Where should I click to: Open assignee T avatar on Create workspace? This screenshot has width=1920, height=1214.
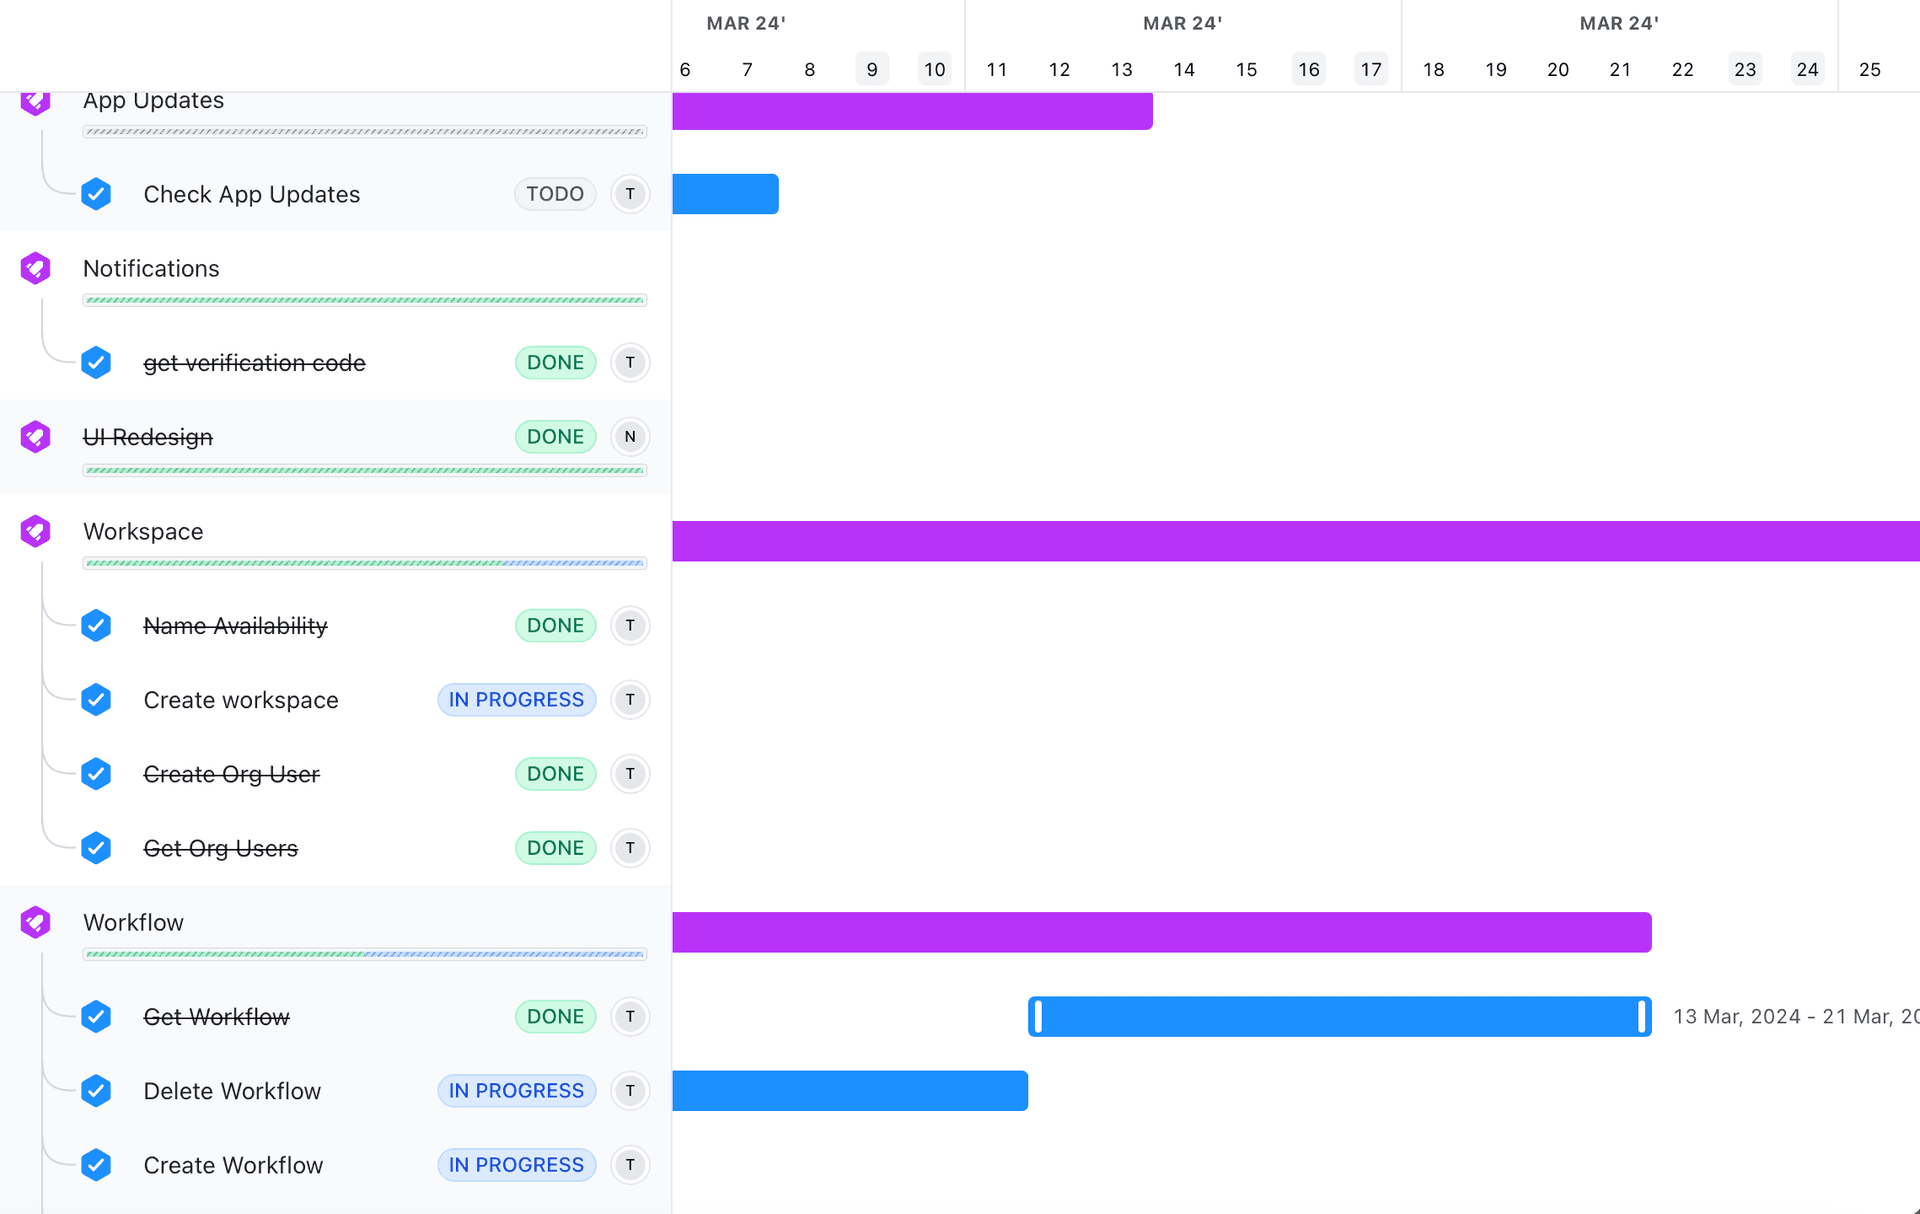(x=630, y=699)
